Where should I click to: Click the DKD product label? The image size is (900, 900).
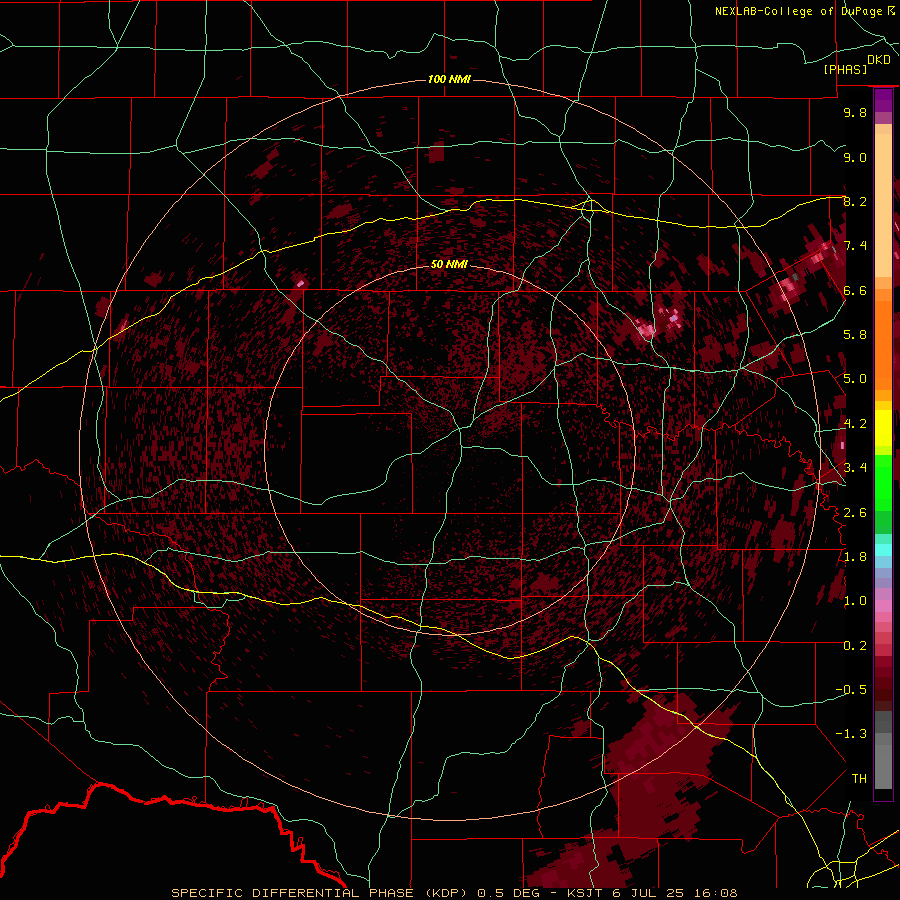(879, 59)
